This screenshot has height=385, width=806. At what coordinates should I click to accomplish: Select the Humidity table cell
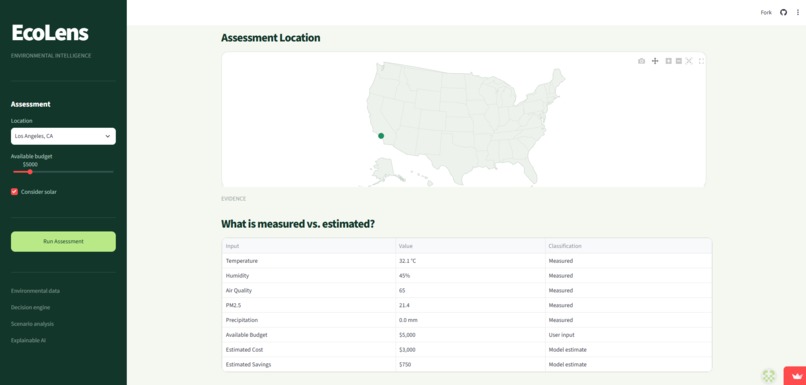pyautogui.click(x=309, y=276)
